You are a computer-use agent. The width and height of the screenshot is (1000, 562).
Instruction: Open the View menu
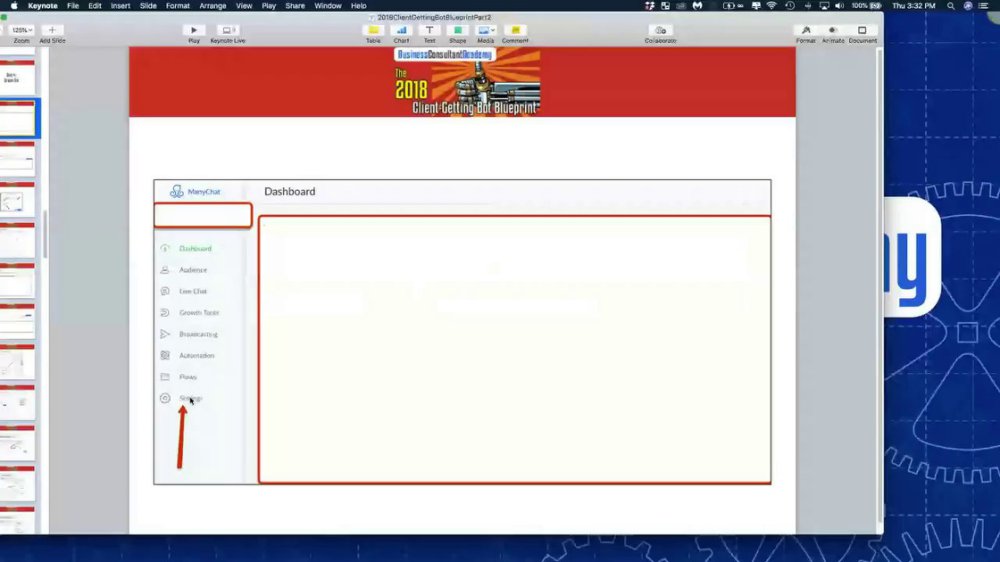(244, 6)
